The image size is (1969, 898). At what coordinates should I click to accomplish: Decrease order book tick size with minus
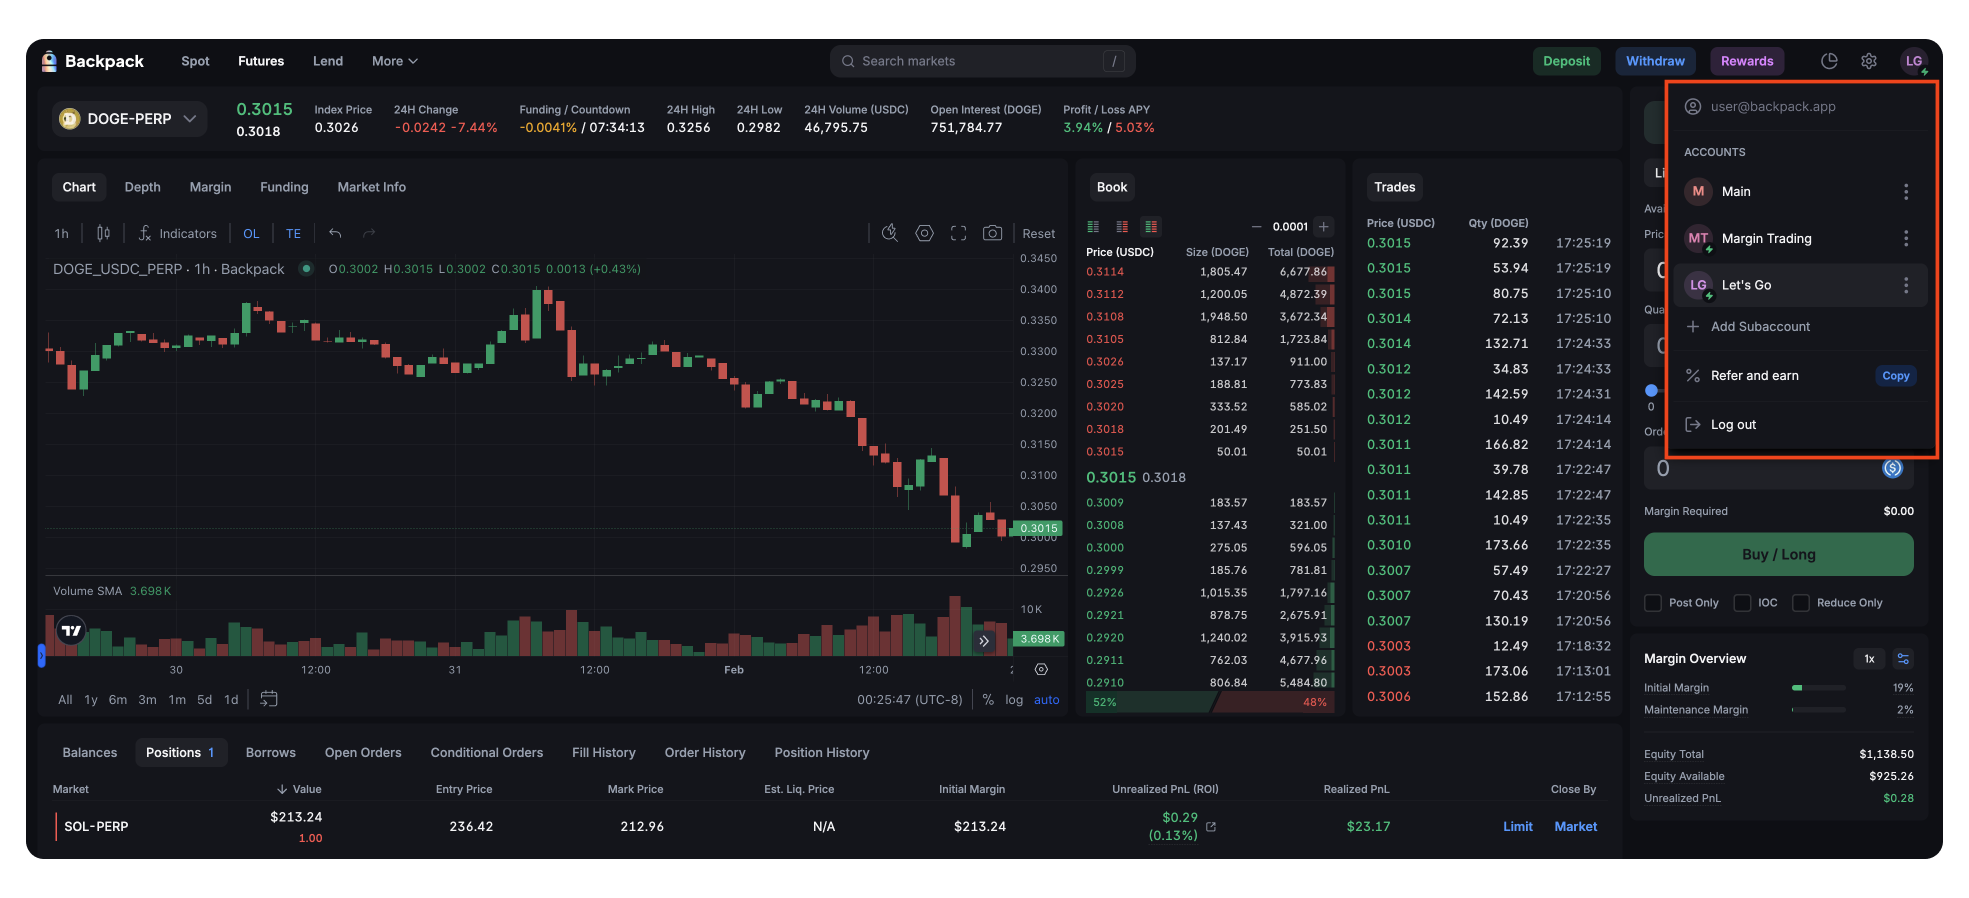1257,227
